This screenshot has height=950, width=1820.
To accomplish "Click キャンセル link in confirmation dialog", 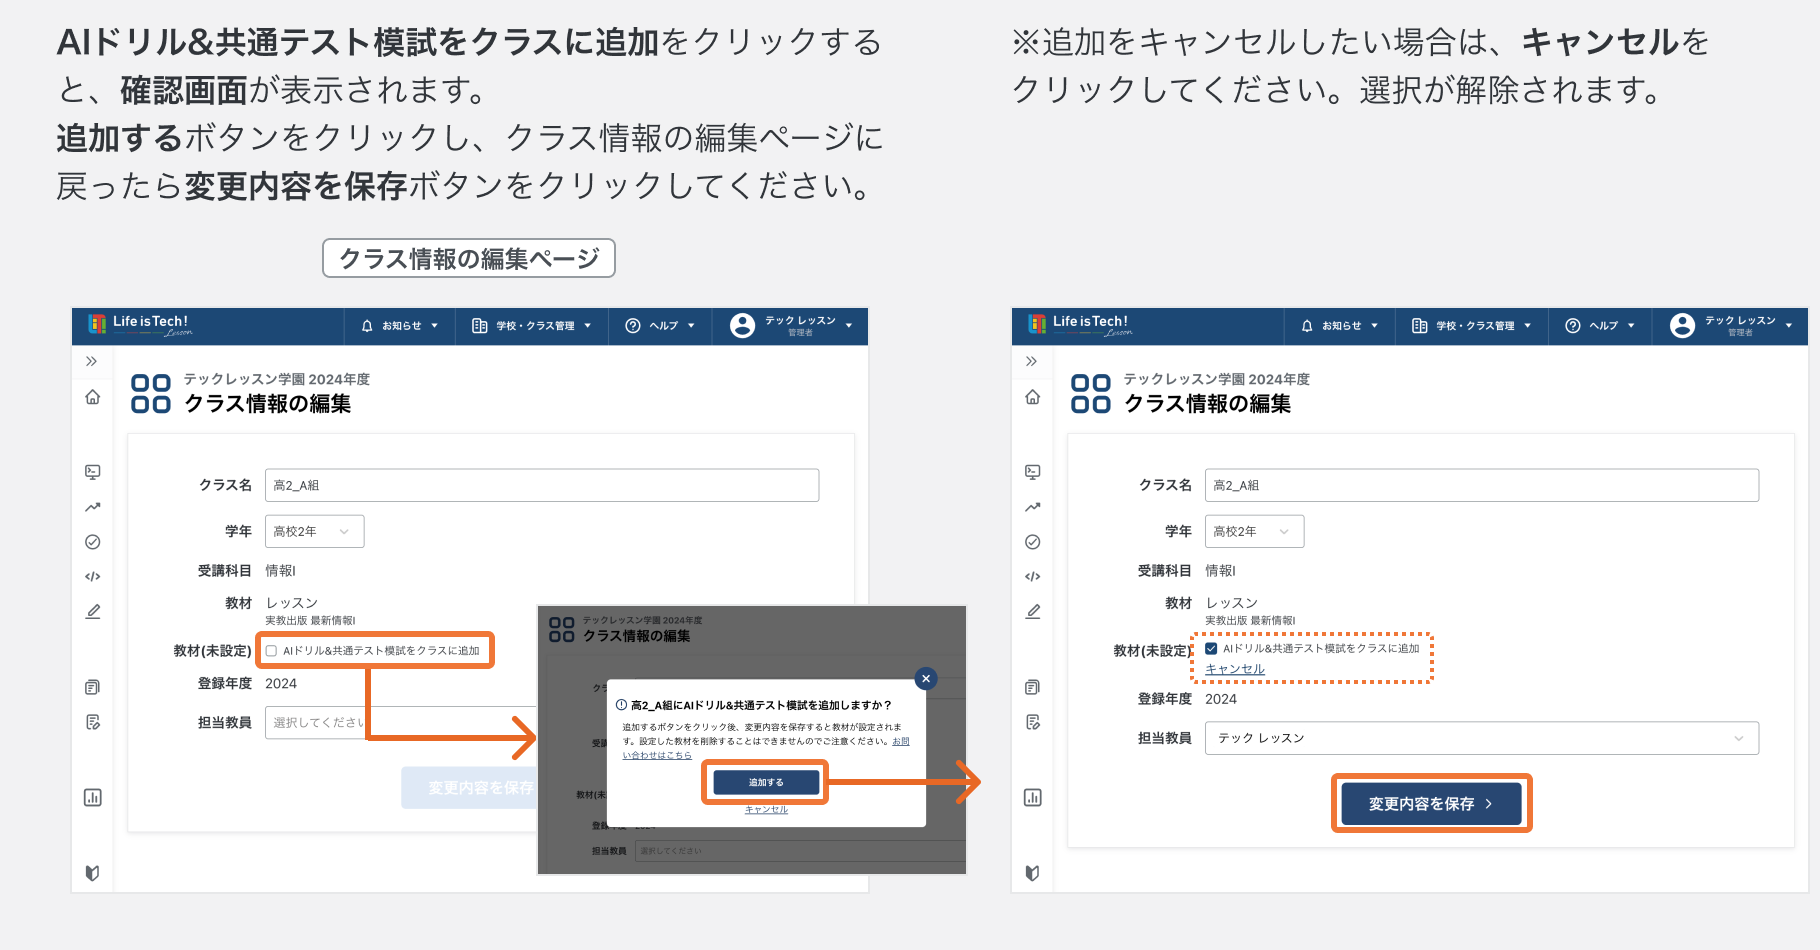I will point(766,810).
